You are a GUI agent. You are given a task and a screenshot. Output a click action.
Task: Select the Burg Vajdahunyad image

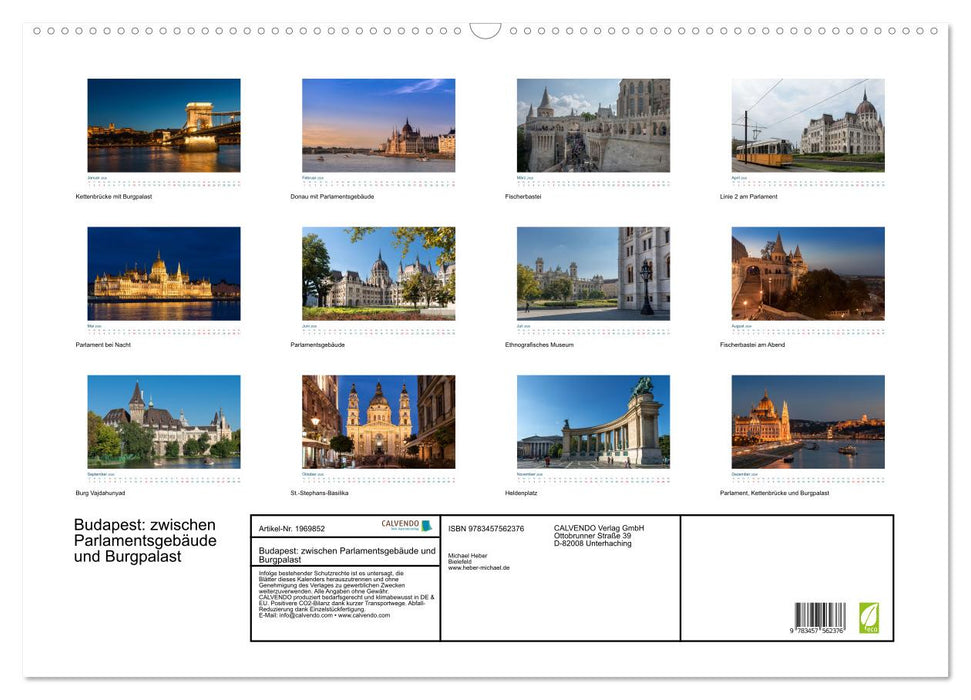click(165, 420)
